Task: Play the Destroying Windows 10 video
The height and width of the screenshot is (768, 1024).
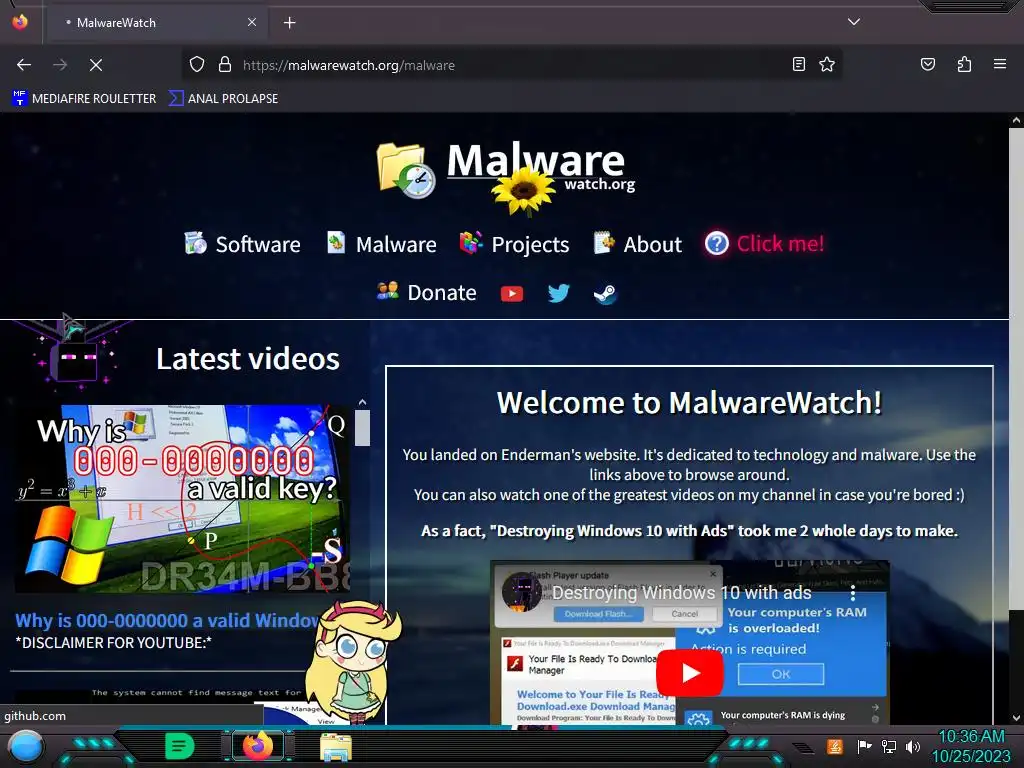Action: click(x=690, y=673)
